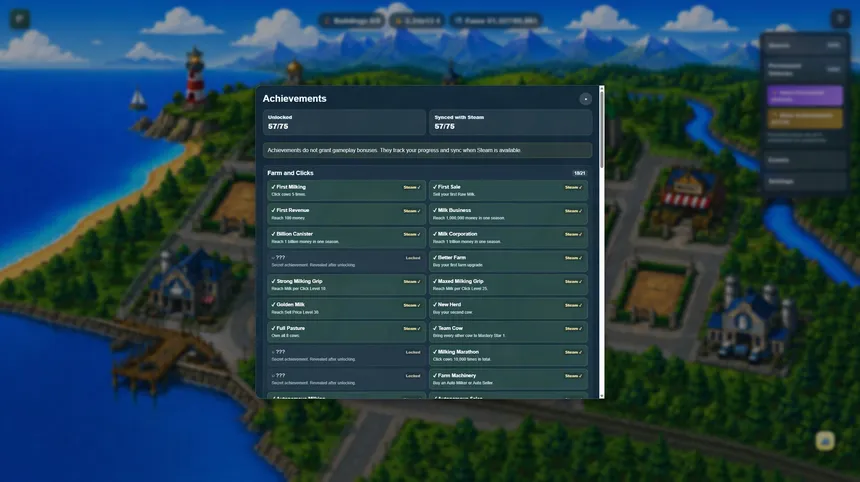The height and width of the screenshot is (482, 860).
Task: Click the purple button in the side panel
Action: click(805, 95)
